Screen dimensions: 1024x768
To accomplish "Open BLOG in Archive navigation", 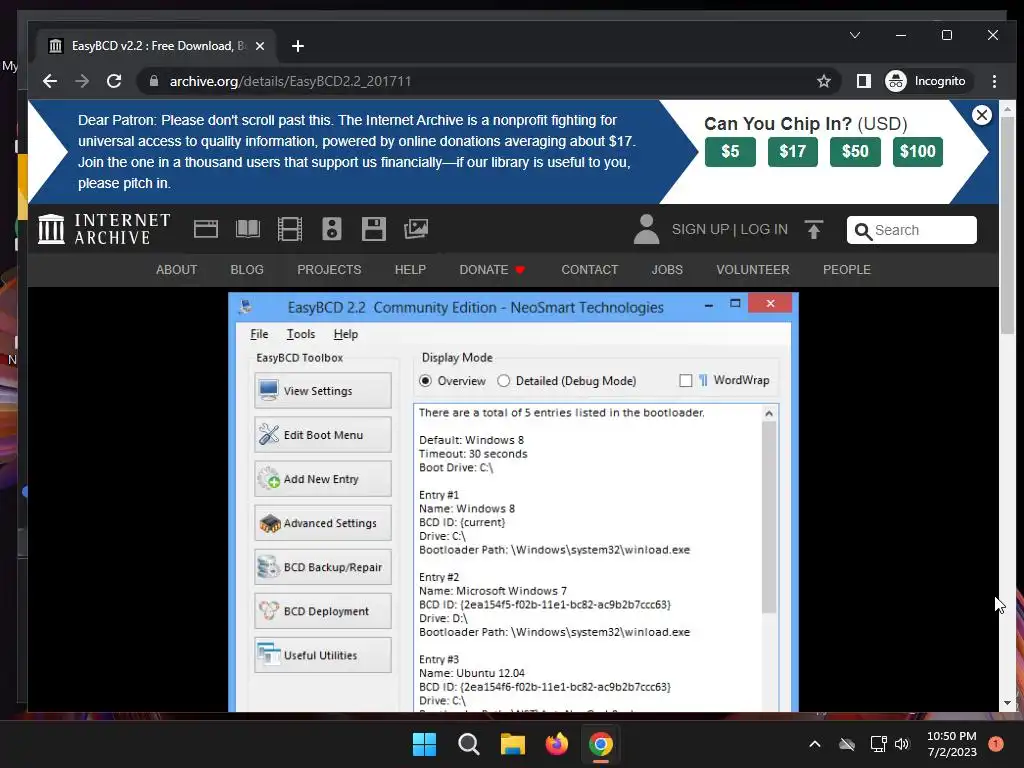I will (247, 270).
